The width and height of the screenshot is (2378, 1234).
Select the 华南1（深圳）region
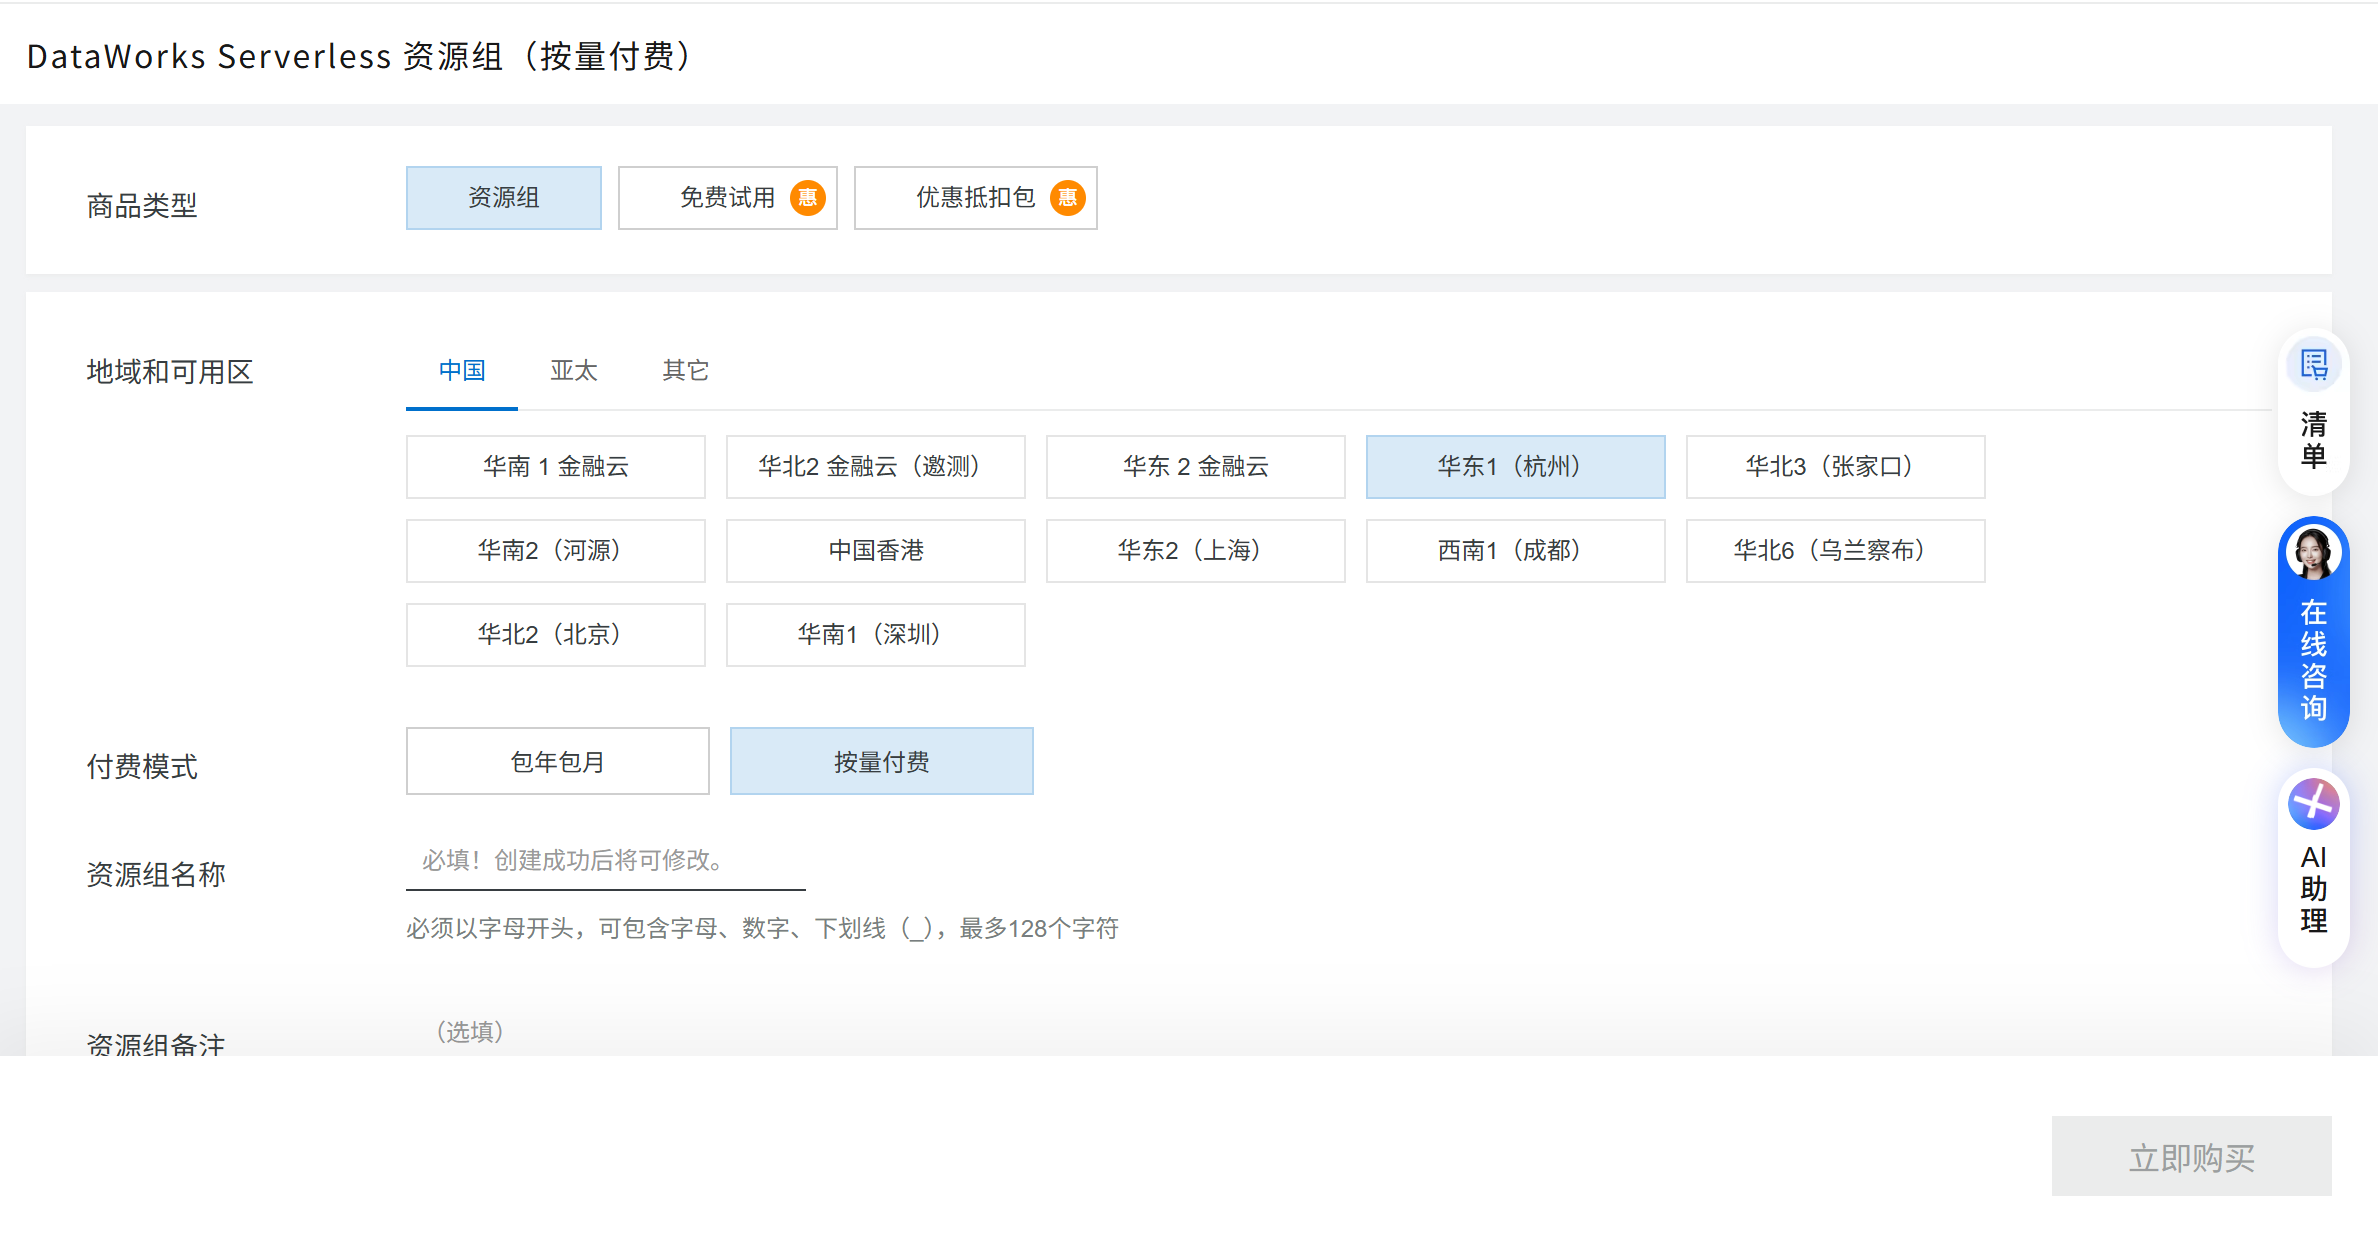[875, 634]
